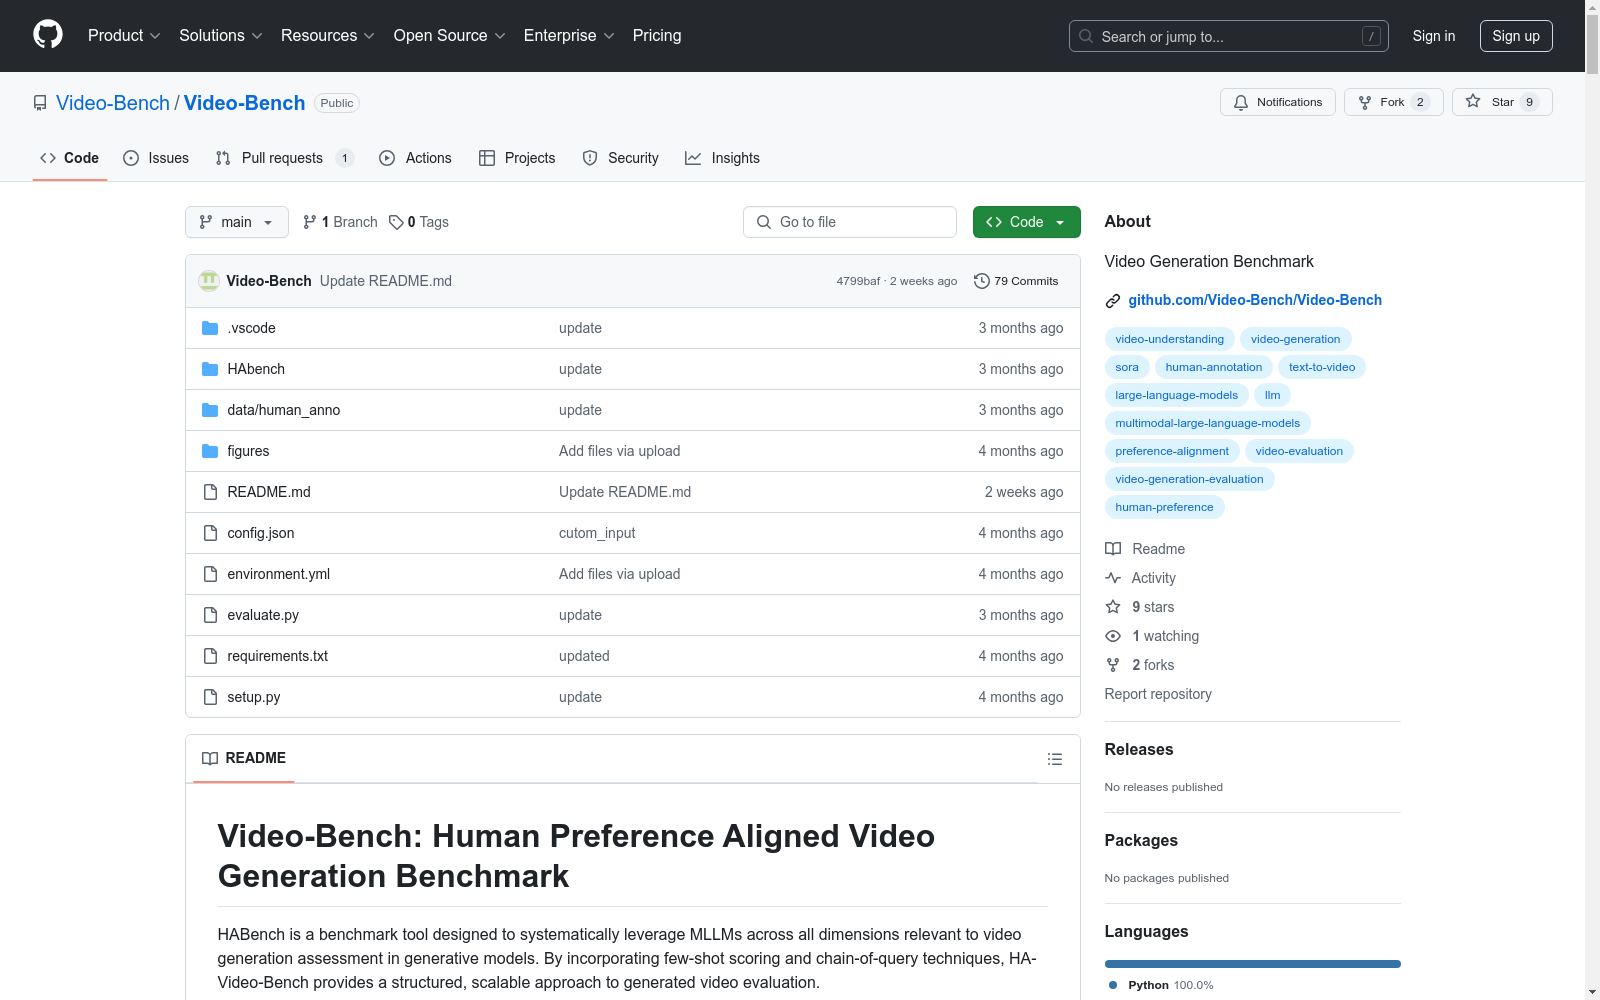Open the Open Source dropdown

pos(450,35)
